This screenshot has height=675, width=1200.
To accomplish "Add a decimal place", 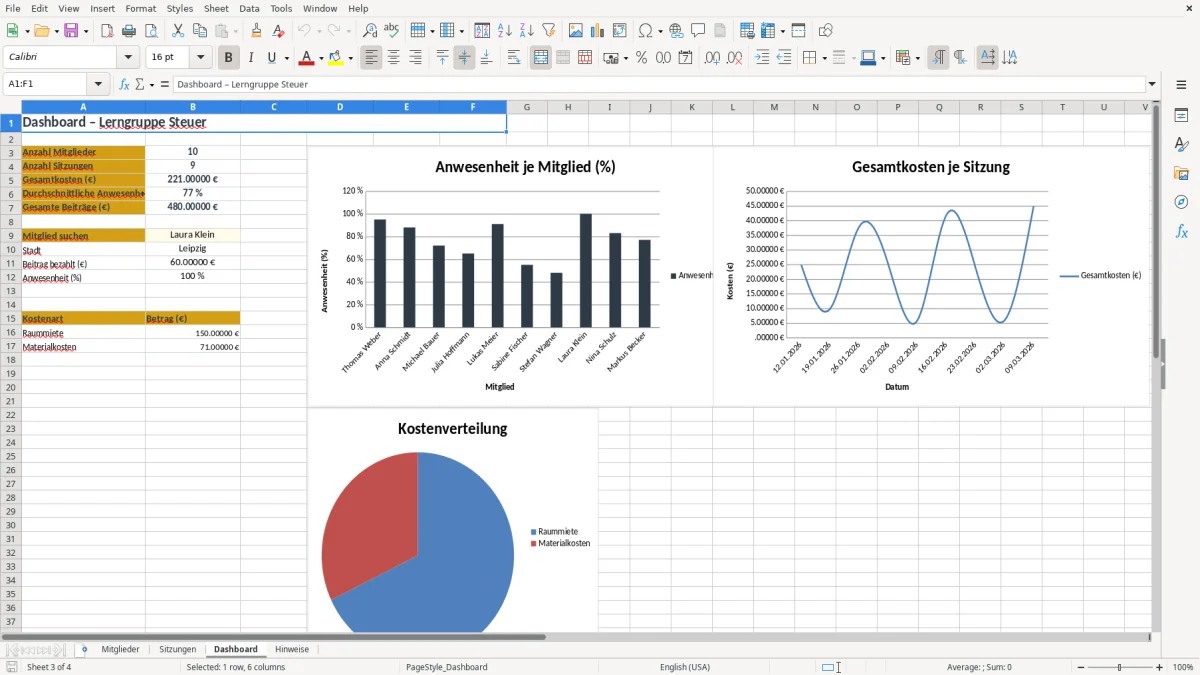I will [712, 58].
